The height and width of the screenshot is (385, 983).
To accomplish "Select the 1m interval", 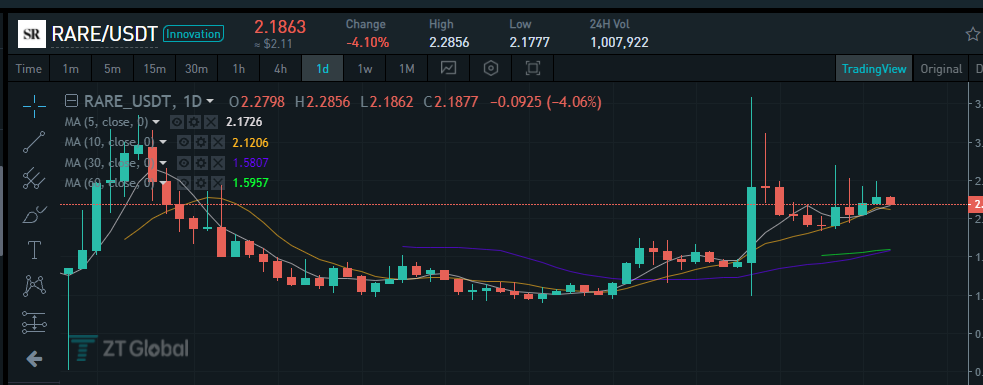I will [70, 68].
